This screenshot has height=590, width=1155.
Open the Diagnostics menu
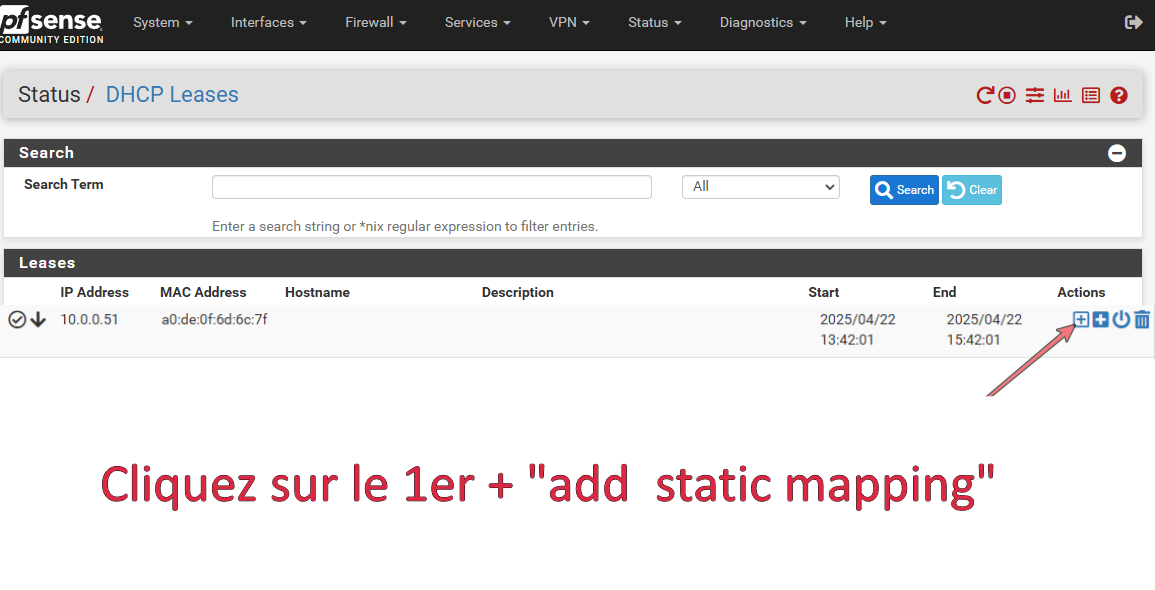point(763,22)
